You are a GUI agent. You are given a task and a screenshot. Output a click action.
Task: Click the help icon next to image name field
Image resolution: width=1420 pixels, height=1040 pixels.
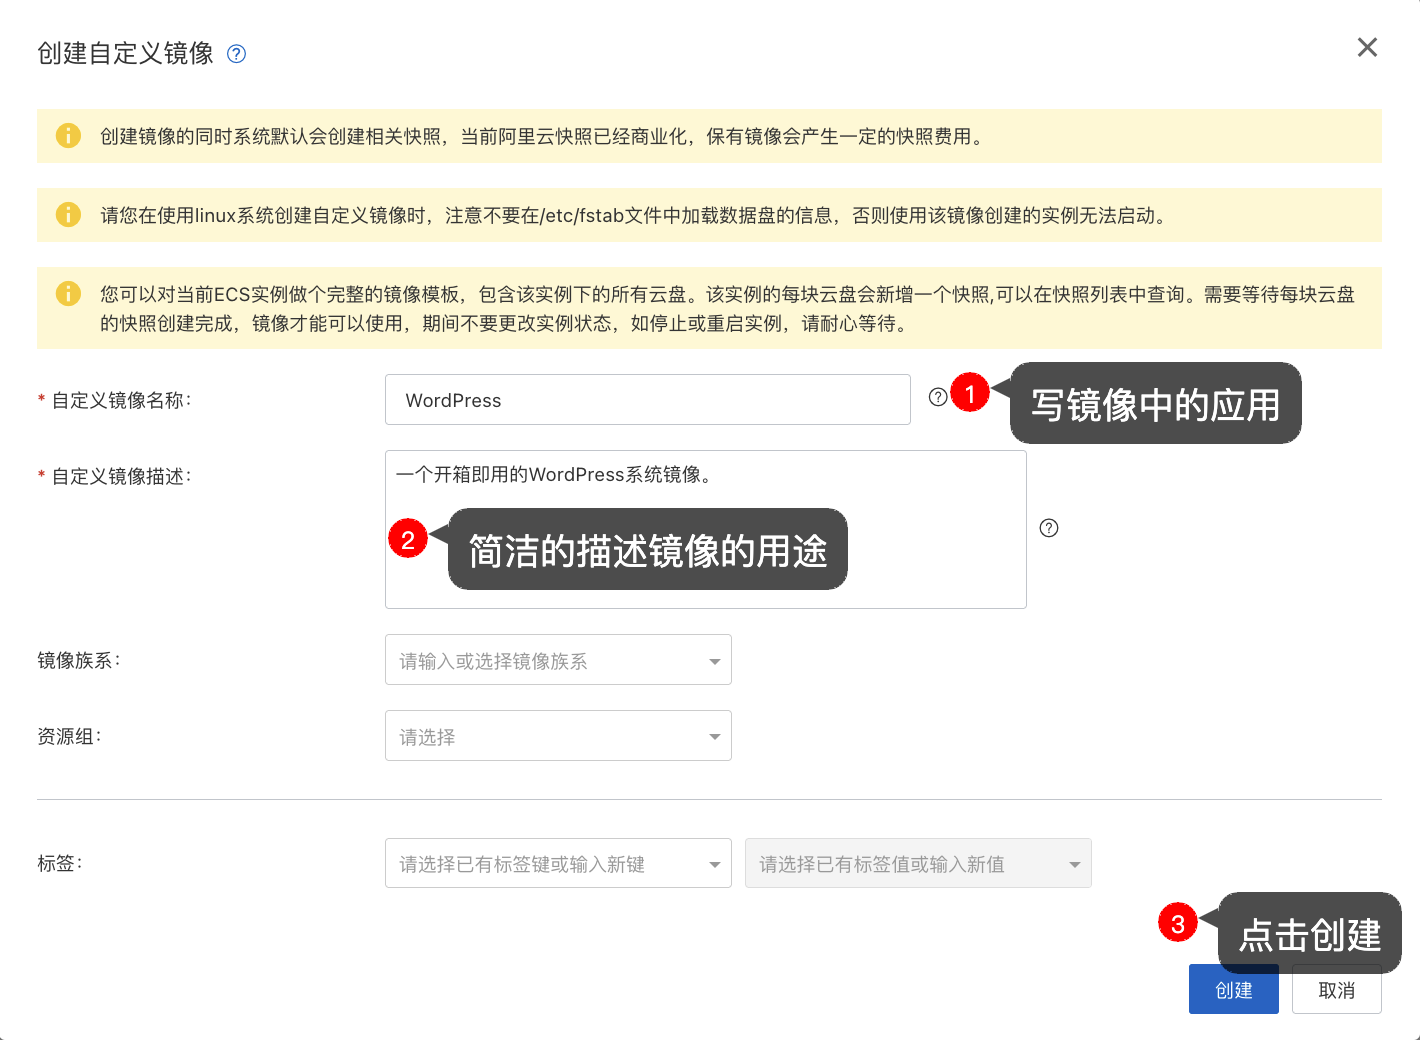(x=938, y=397)
